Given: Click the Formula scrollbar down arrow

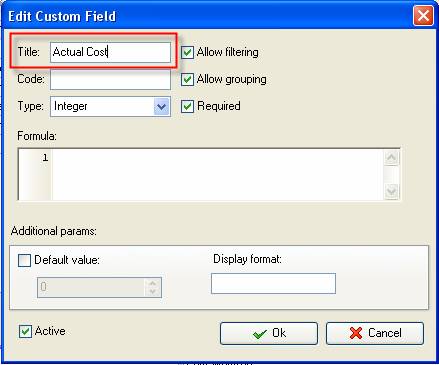Looking at the screenshot, I should point(391,192).
